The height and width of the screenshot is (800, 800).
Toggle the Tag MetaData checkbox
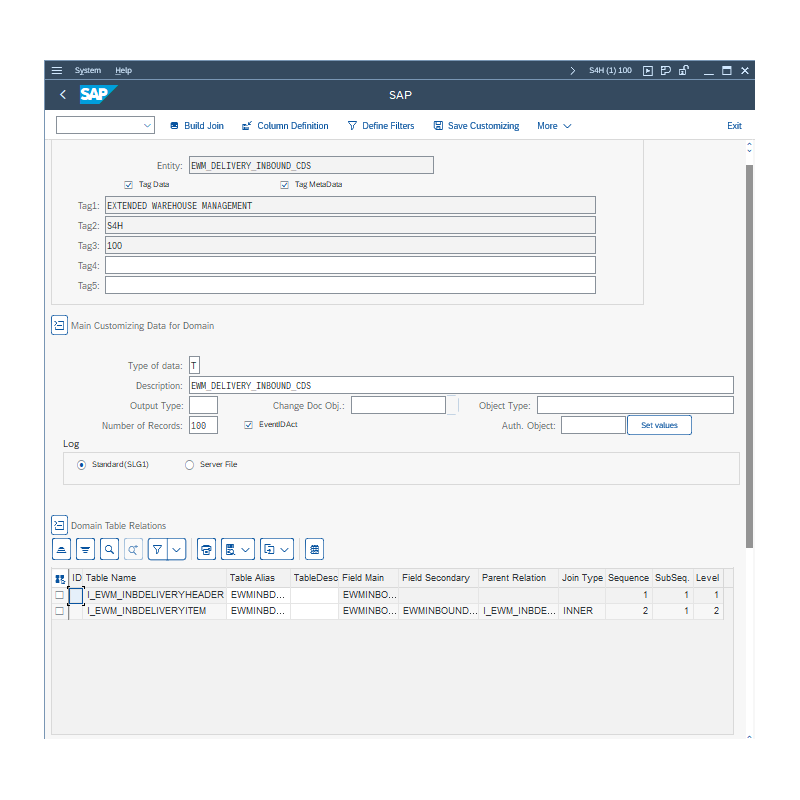(x=284, y=185)
